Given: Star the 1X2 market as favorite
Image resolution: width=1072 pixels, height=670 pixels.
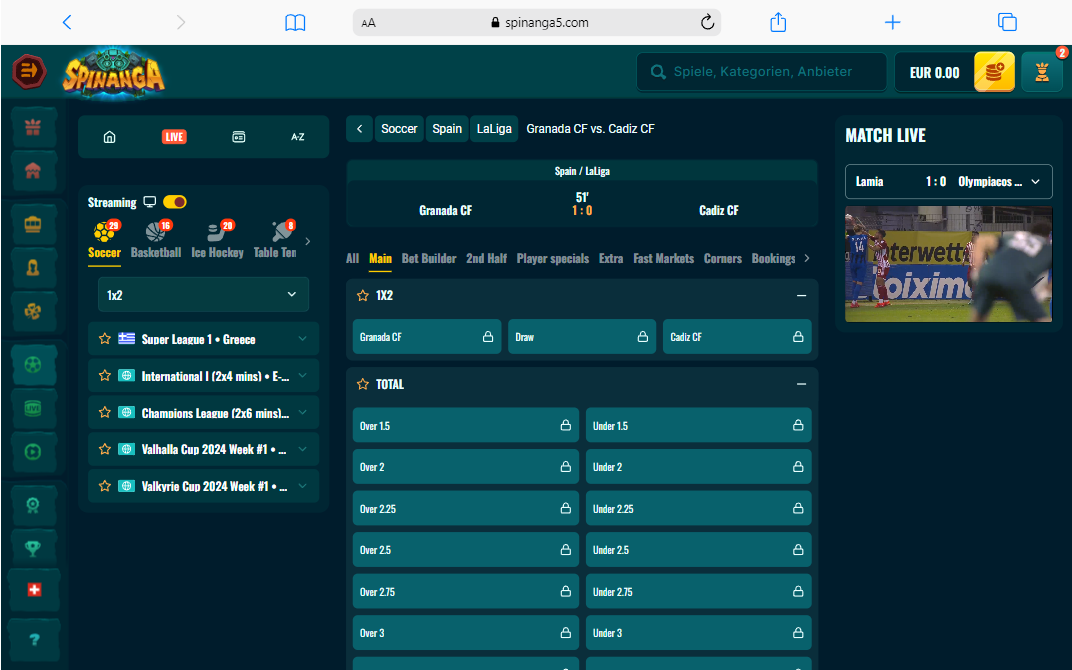Looking at the screenshot, I should 362,295.
